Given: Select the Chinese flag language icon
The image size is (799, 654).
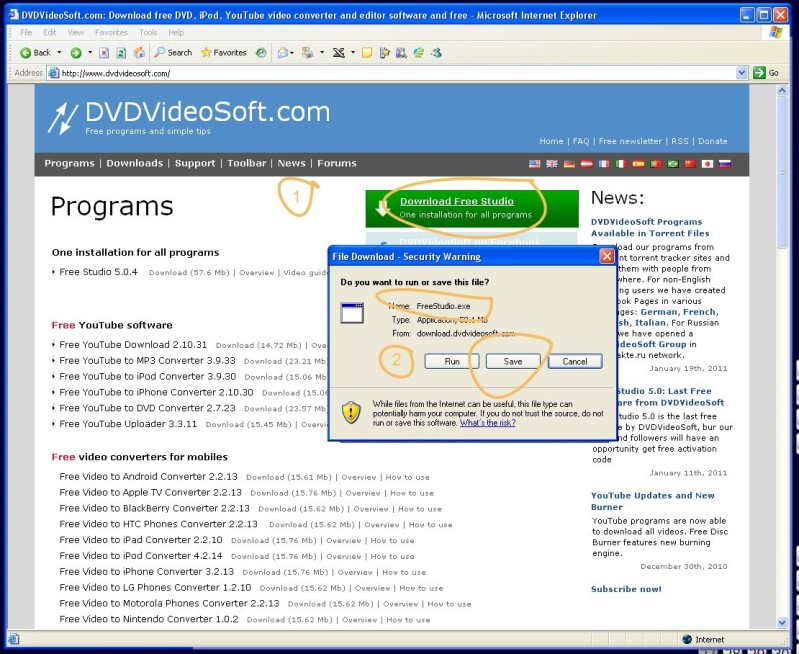Looking at the screenshot, I should tap(690, 164).
